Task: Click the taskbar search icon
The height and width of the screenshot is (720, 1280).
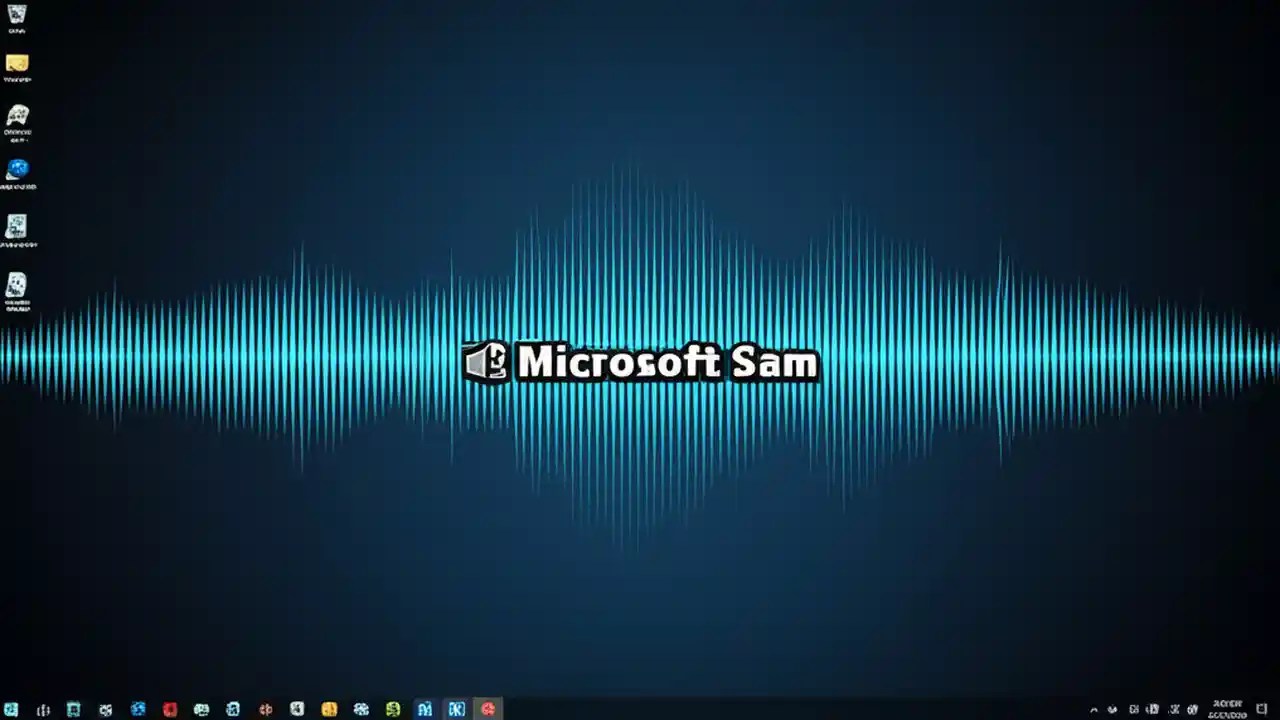Action: [x=43, y=709]
